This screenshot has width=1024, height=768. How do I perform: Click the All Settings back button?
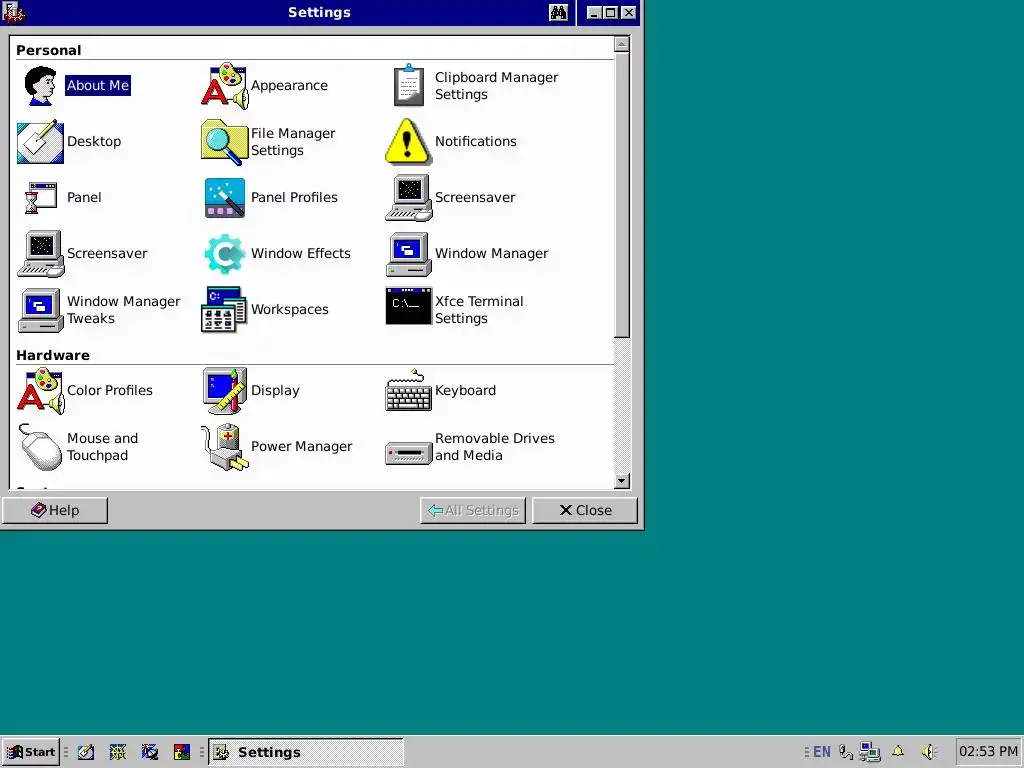(x=473, y=511)
